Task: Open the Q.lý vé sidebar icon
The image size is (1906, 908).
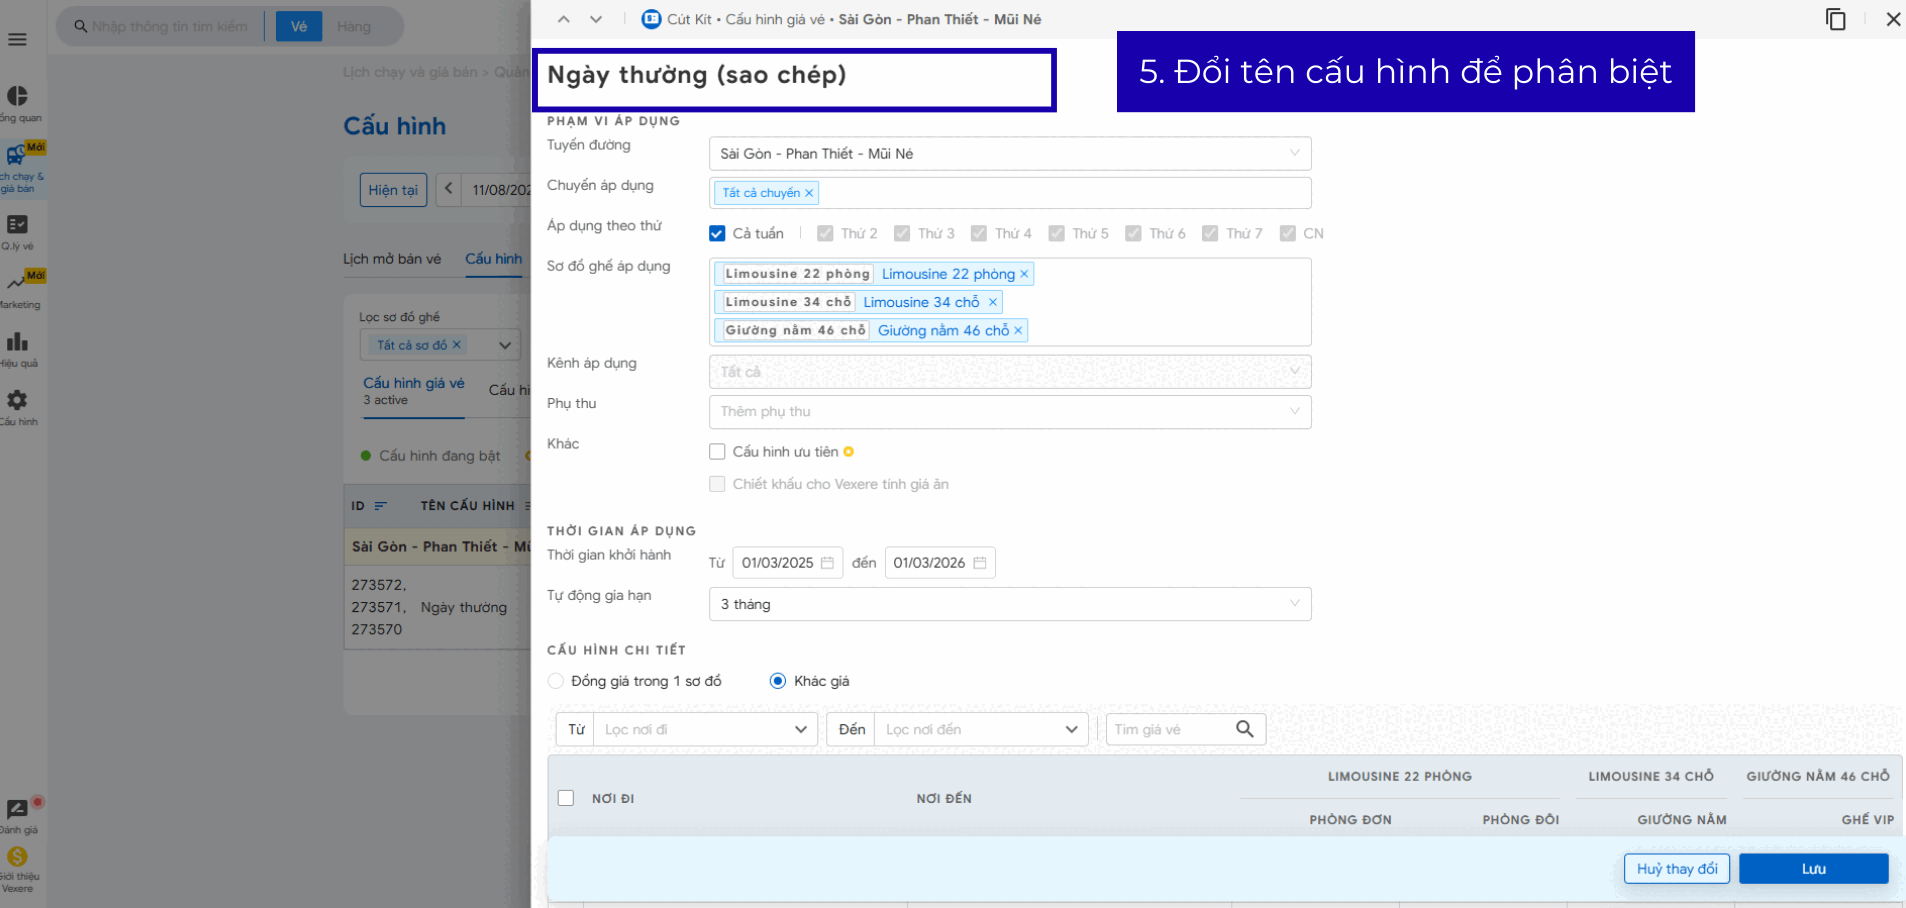Action: (x=17, y=225)
